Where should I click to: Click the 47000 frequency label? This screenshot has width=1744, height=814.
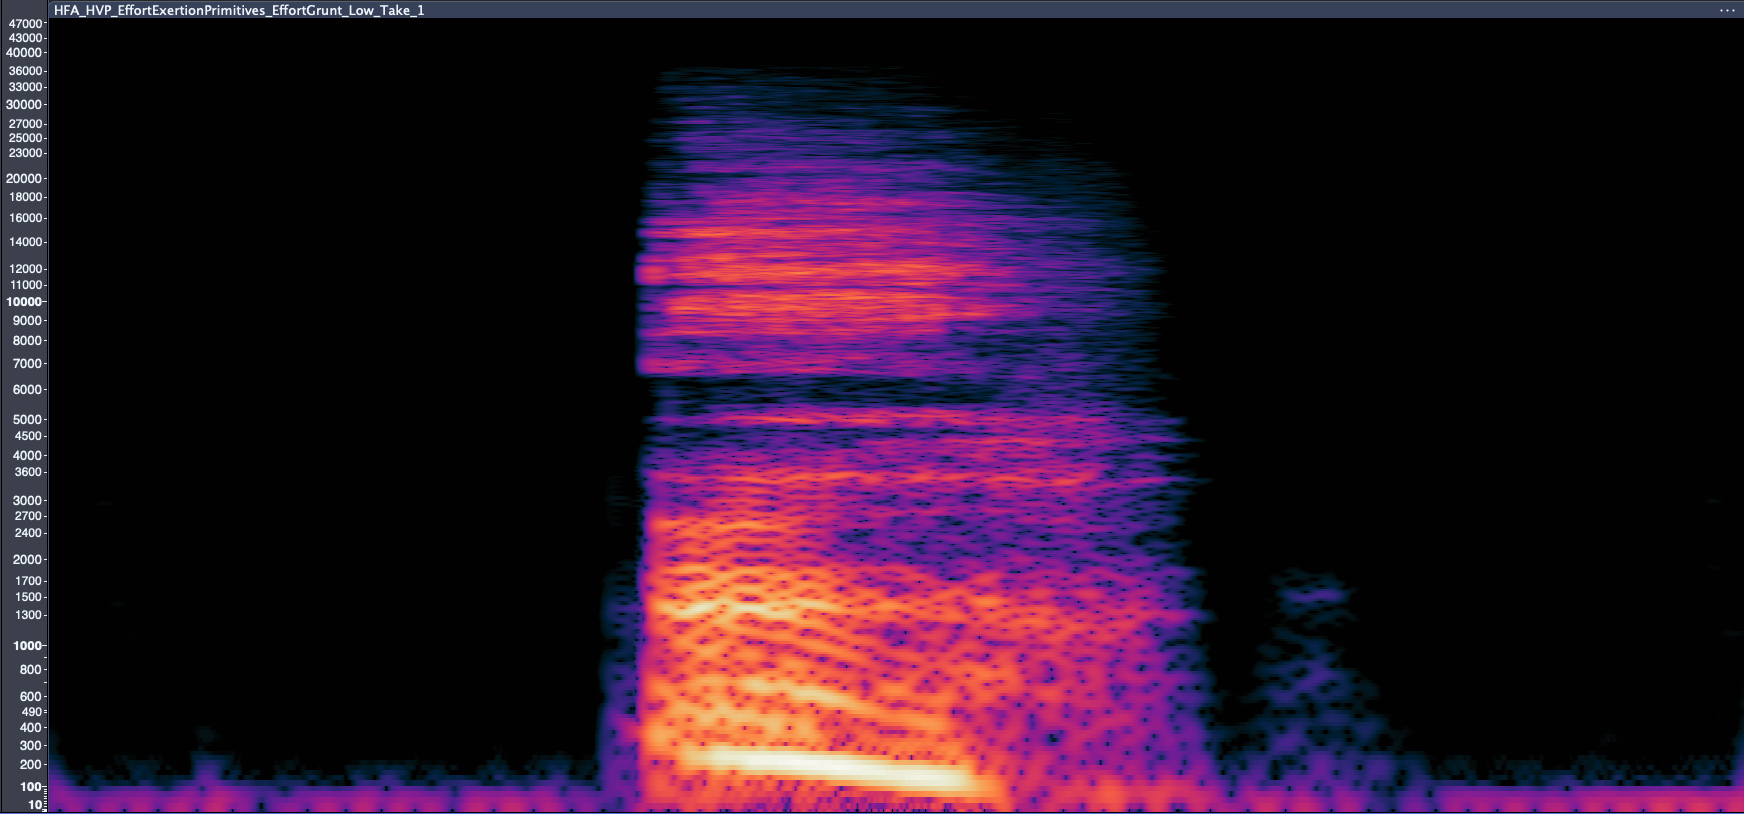[25, 23]
